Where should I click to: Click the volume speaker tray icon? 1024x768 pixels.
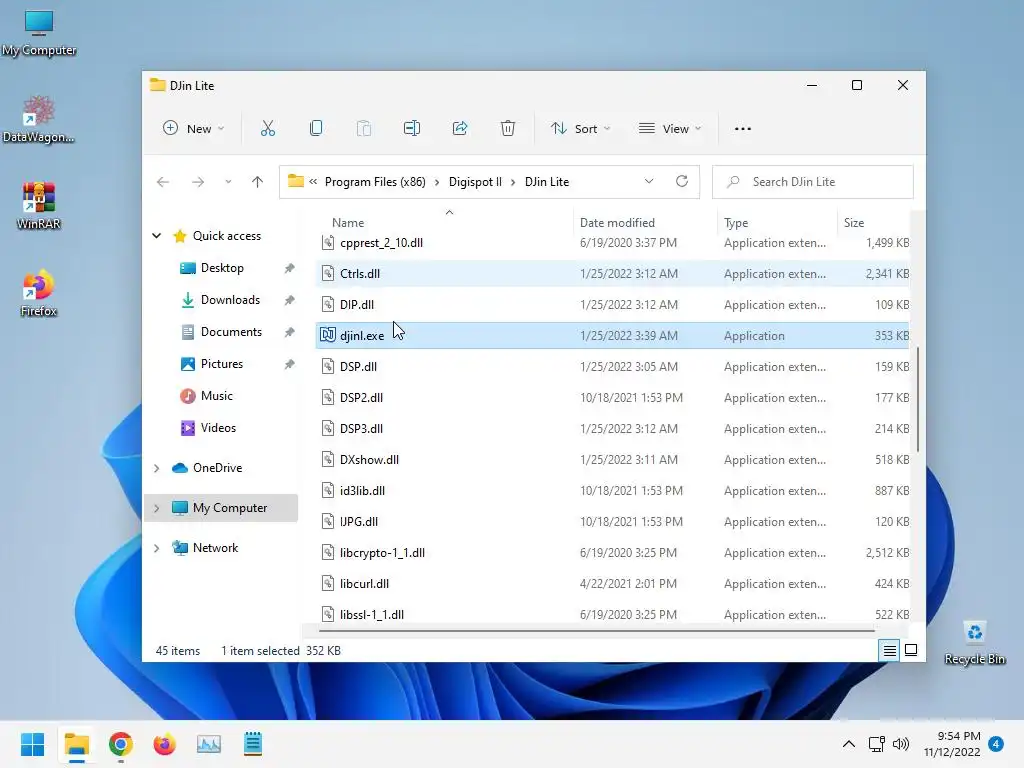pyautogui.click(x=901, y=744)
